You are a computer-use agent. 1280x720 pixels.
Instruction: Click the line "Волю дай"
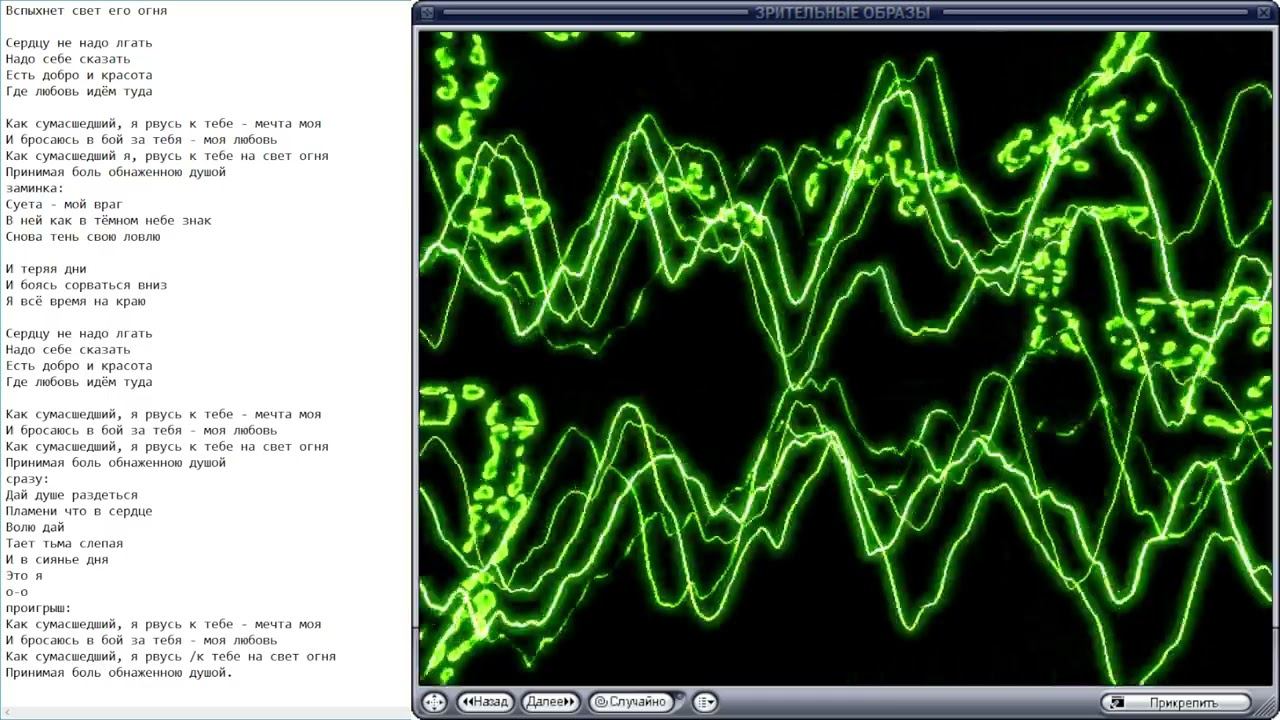tap(35, 527)
